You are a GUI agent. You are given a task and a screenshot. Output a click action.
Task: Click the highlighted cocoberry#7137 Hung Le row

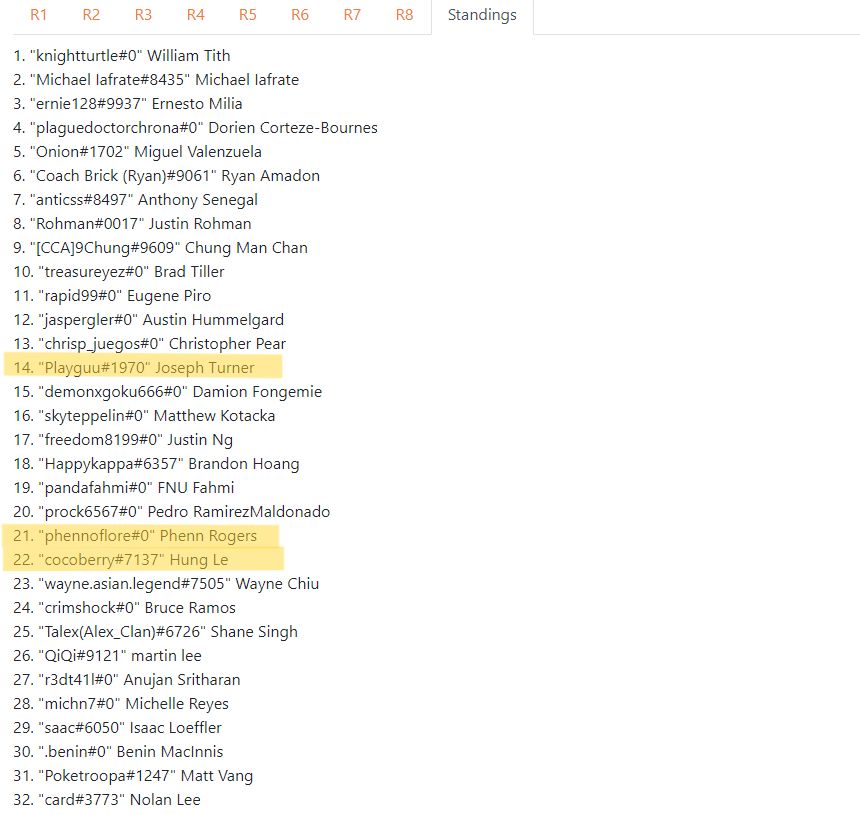coord(130,559)
